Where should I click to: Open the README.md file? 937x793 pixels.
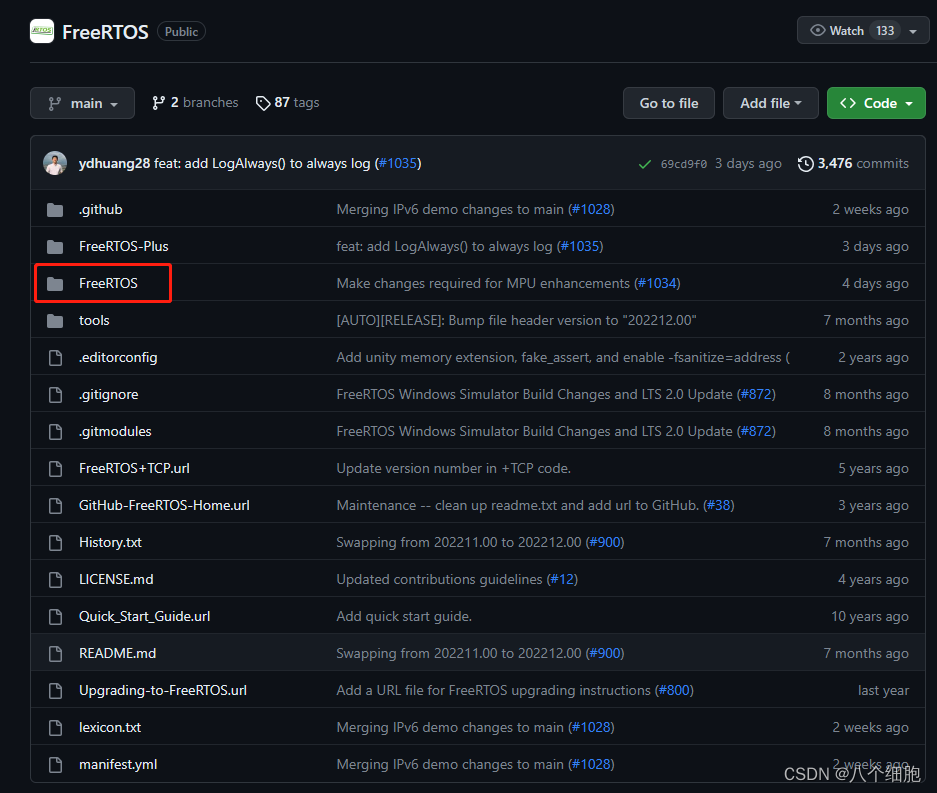click(x=117, y=654)
